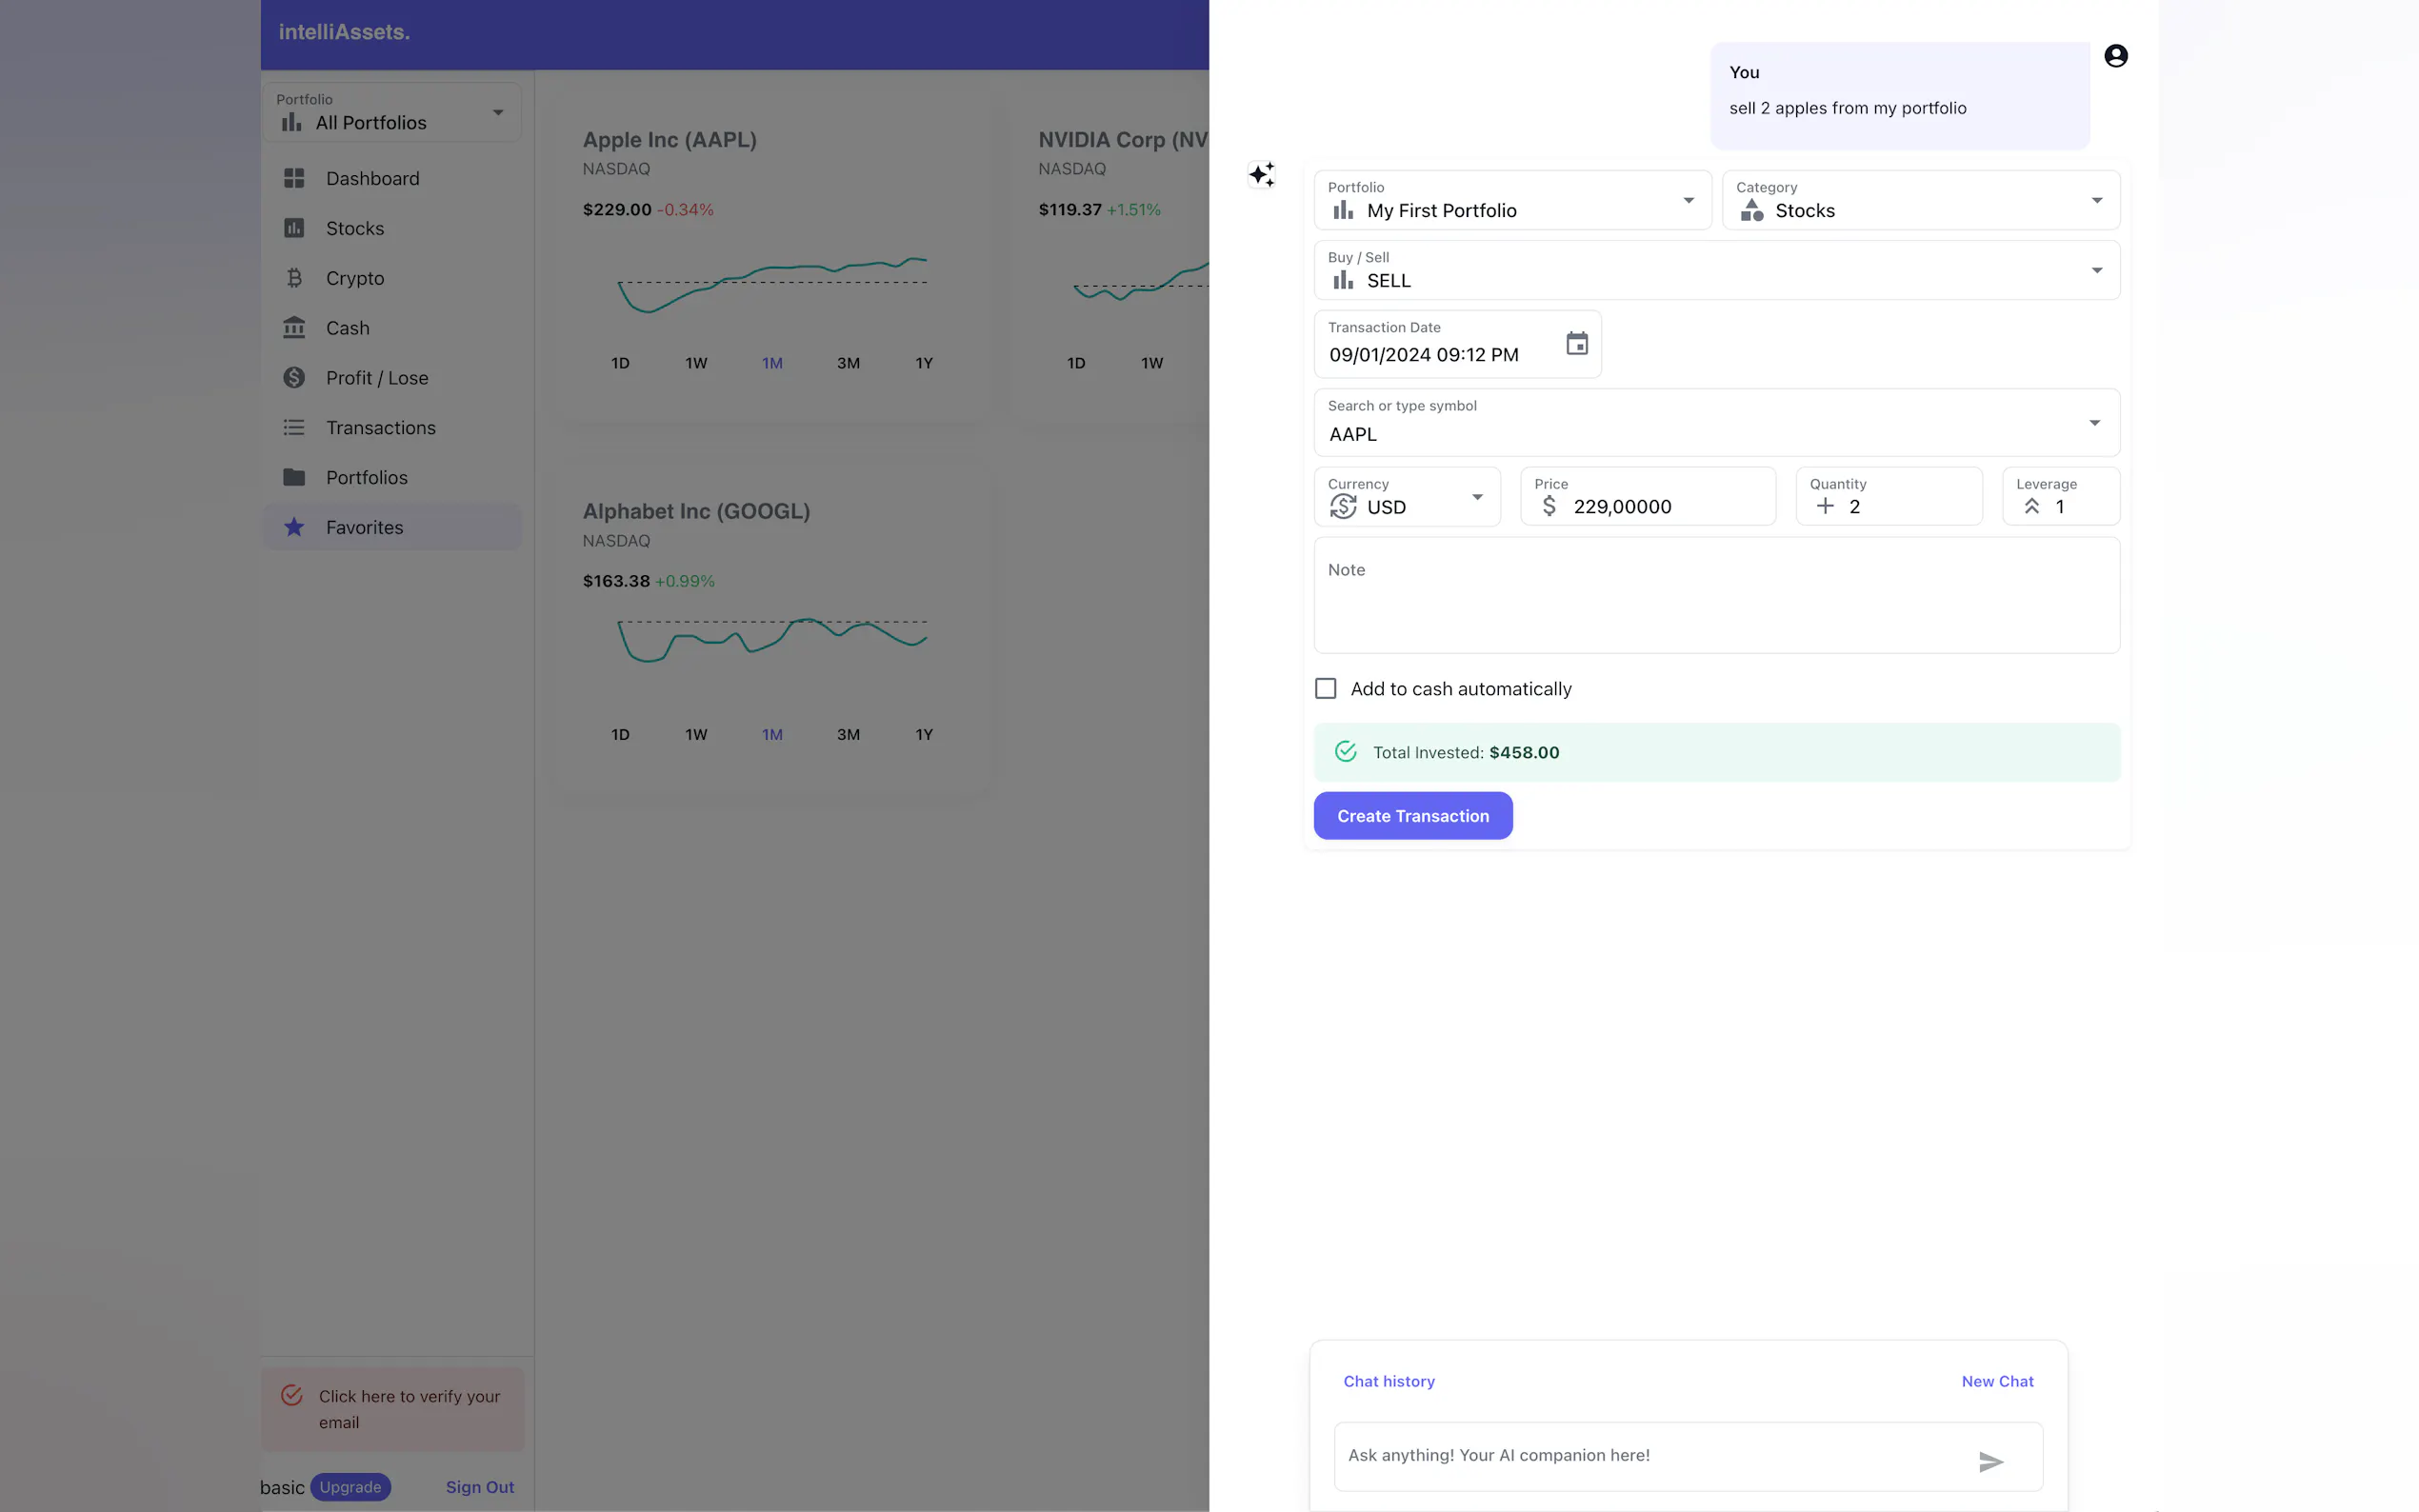Click the AI sparkle assistant icon
2419x1512 pixels.
(1261, 175)
